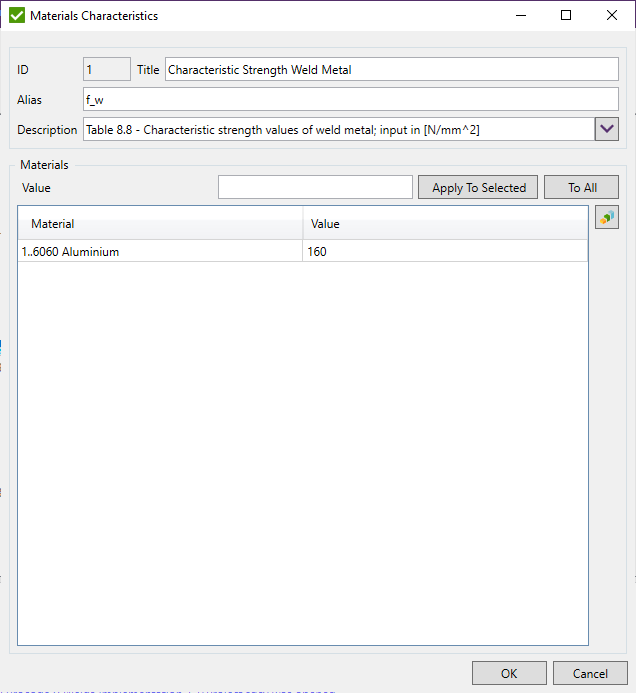Click the green checkmark title bar icon
The width and height of the screenshot is (636, 693).
click(16, 15)
